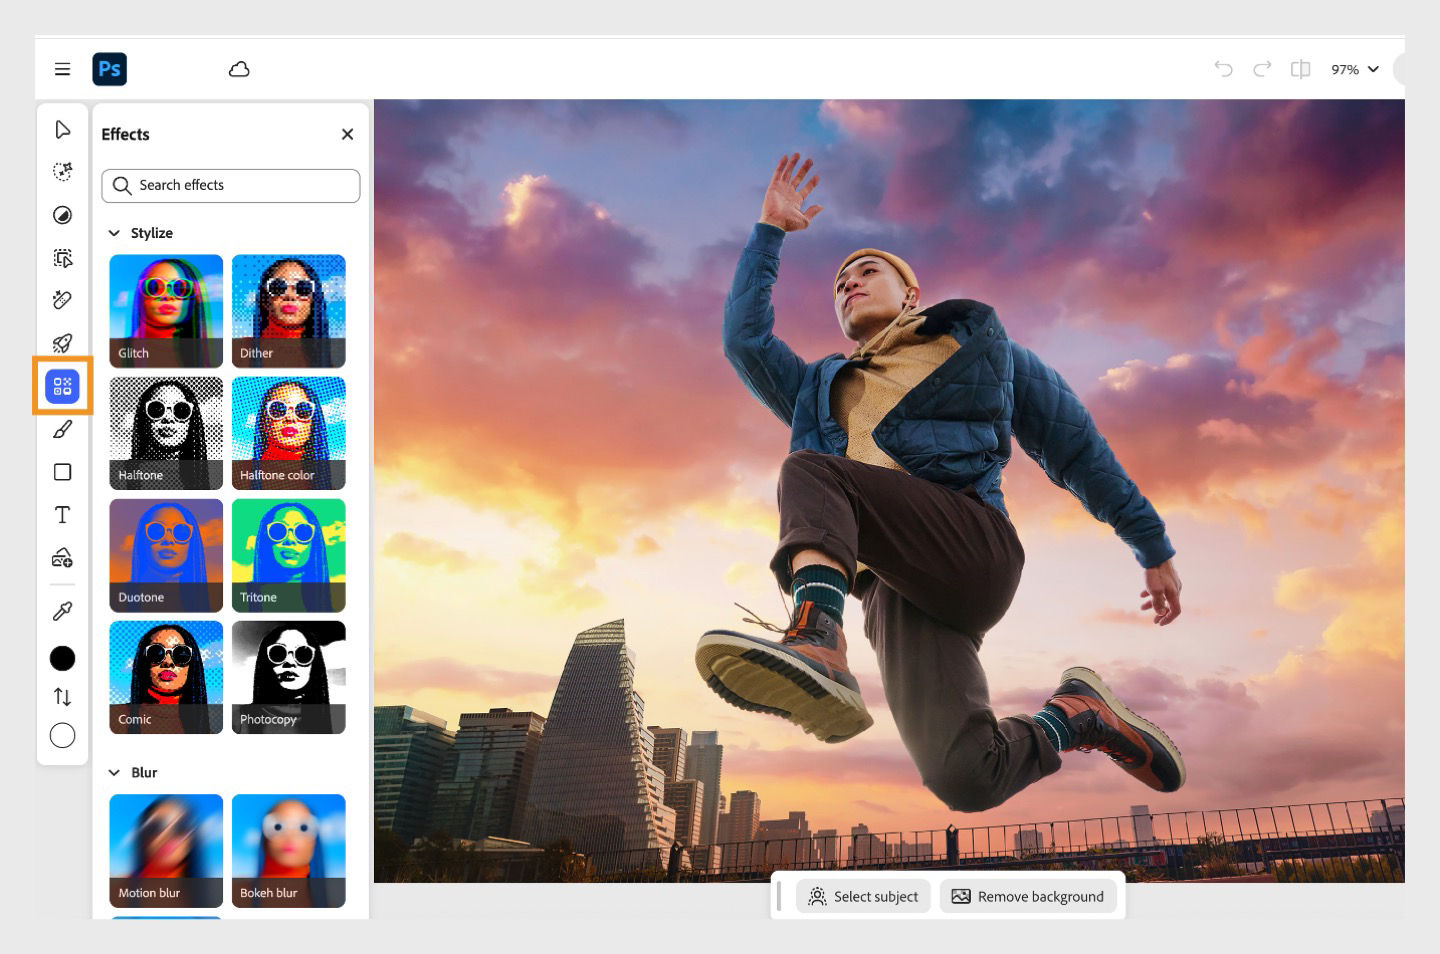Open the hamburger main menu
The width and height of the screenshot is (1440, 954).
click(x=62, y=69)
